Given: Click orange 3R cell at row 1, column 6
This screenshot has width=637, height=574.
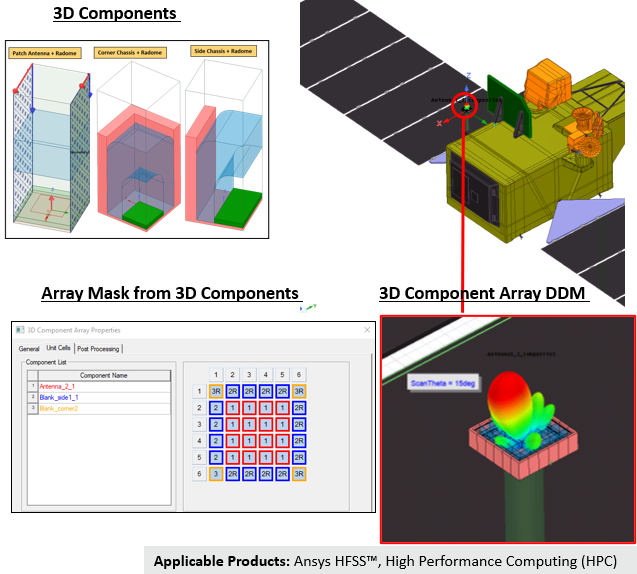Looking at the screenshot, I should (x=299, y=391).
